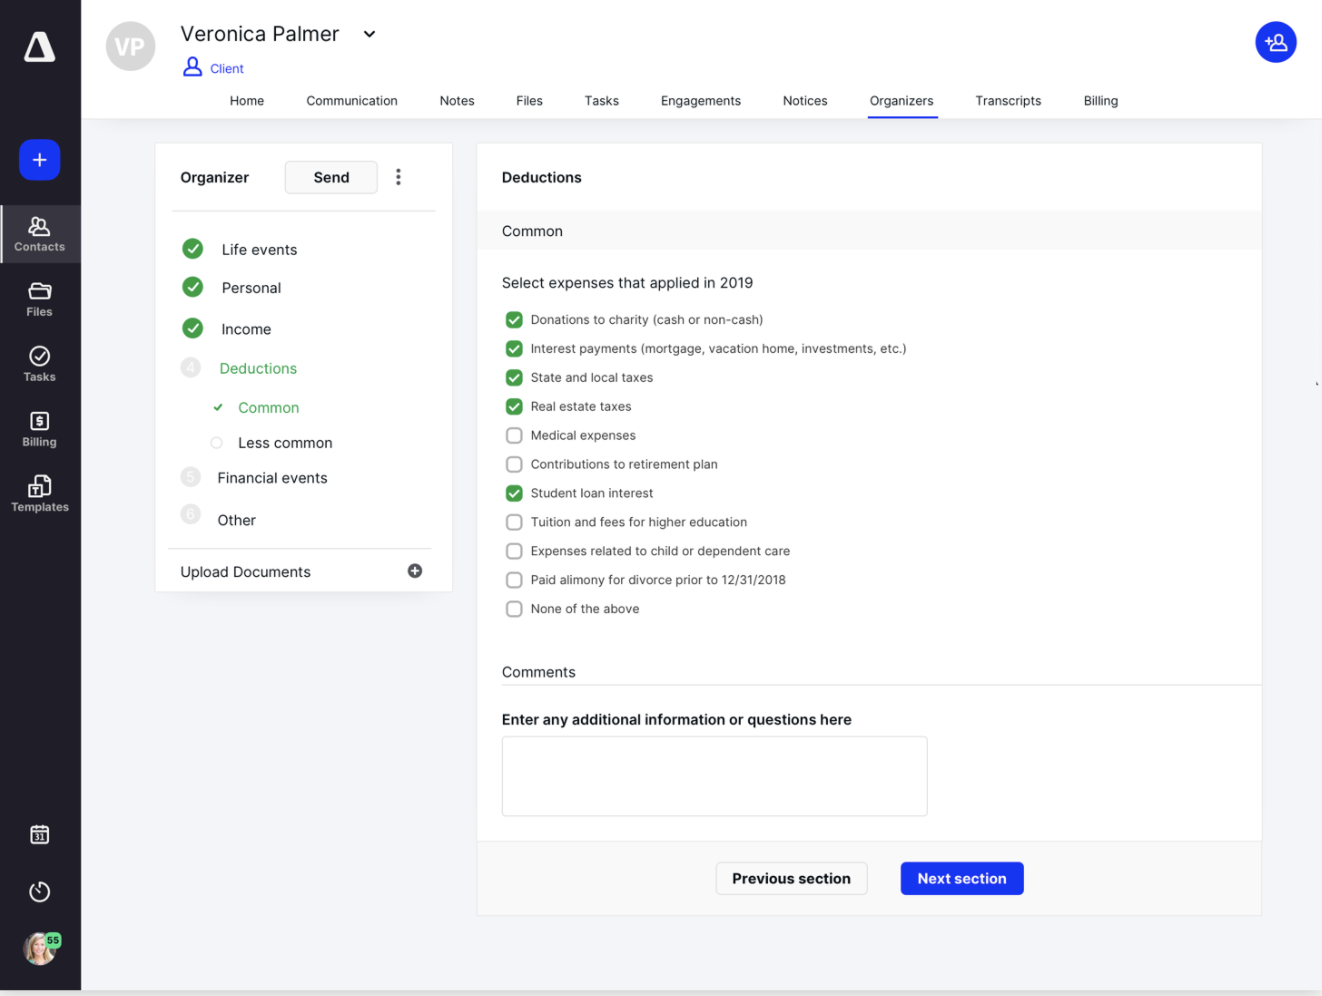1322x996 pixels.
Task: Open Billing from the left sidebar
Action: click(40, 429)
